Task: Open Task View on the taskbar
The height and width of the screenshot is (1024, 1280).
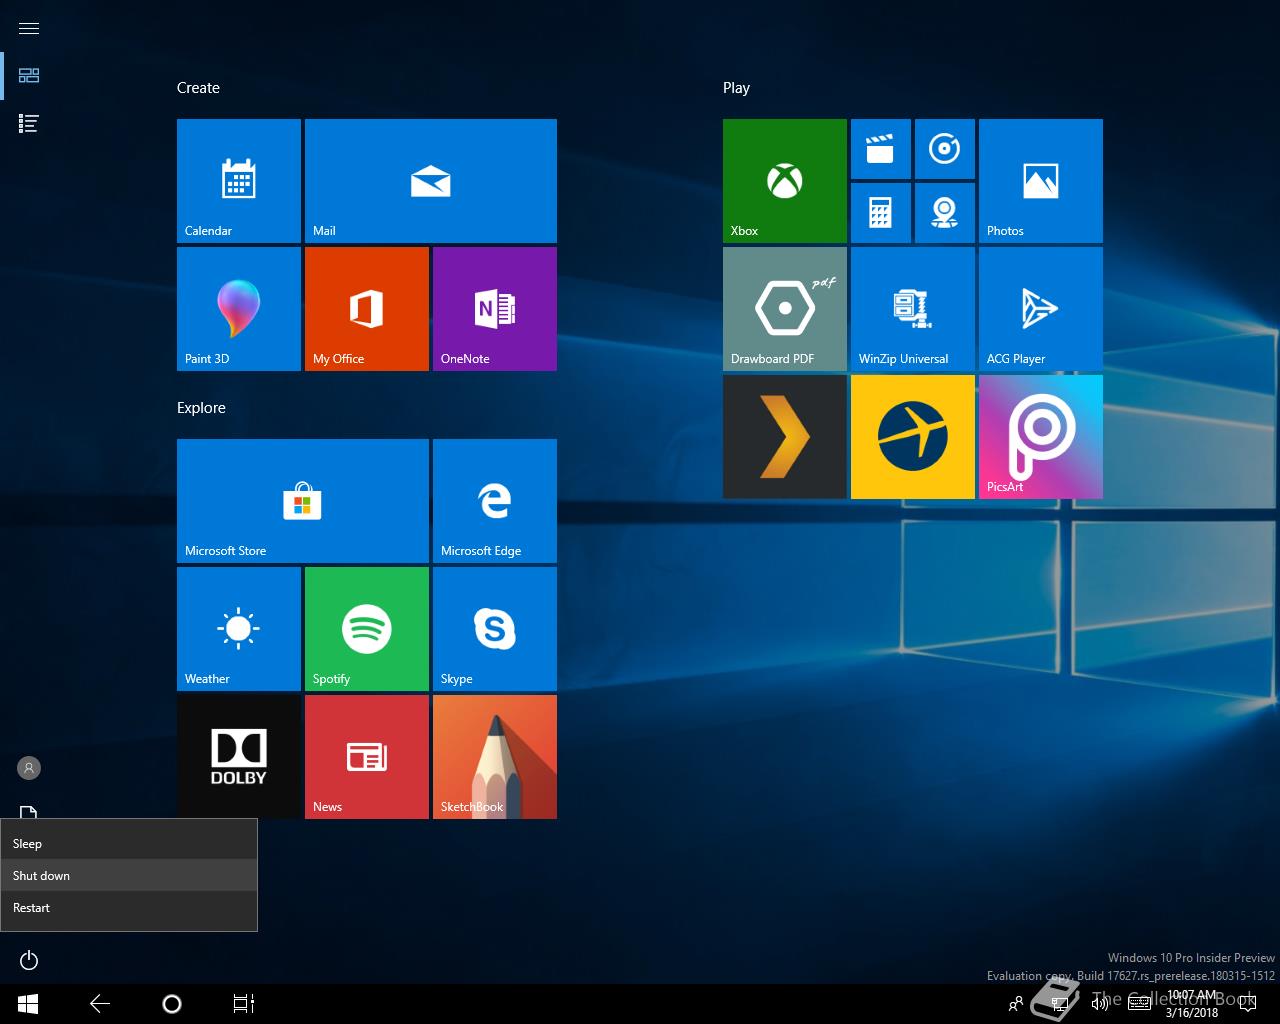Action: pos(244,1004)
